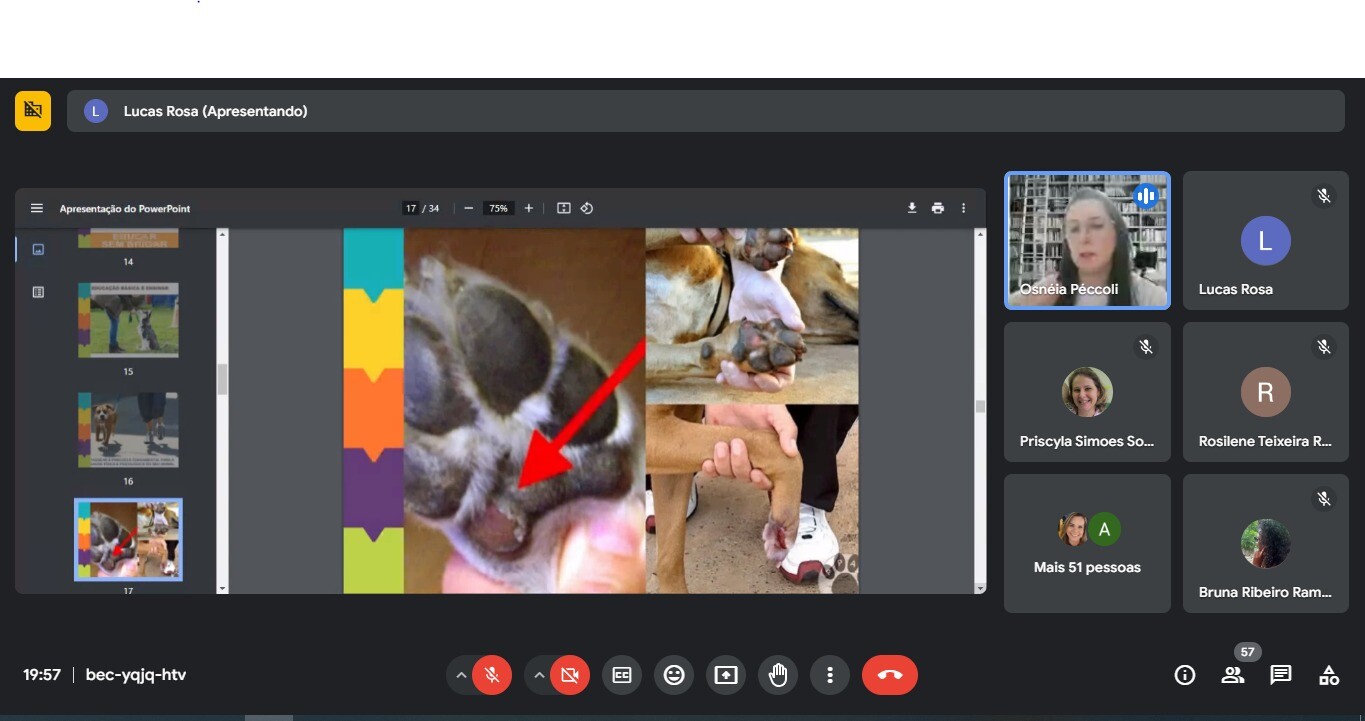The width and height of the screenshot is (1365, 721).
Task: Zoom out the presentation PDF
Action: point(468,208)
